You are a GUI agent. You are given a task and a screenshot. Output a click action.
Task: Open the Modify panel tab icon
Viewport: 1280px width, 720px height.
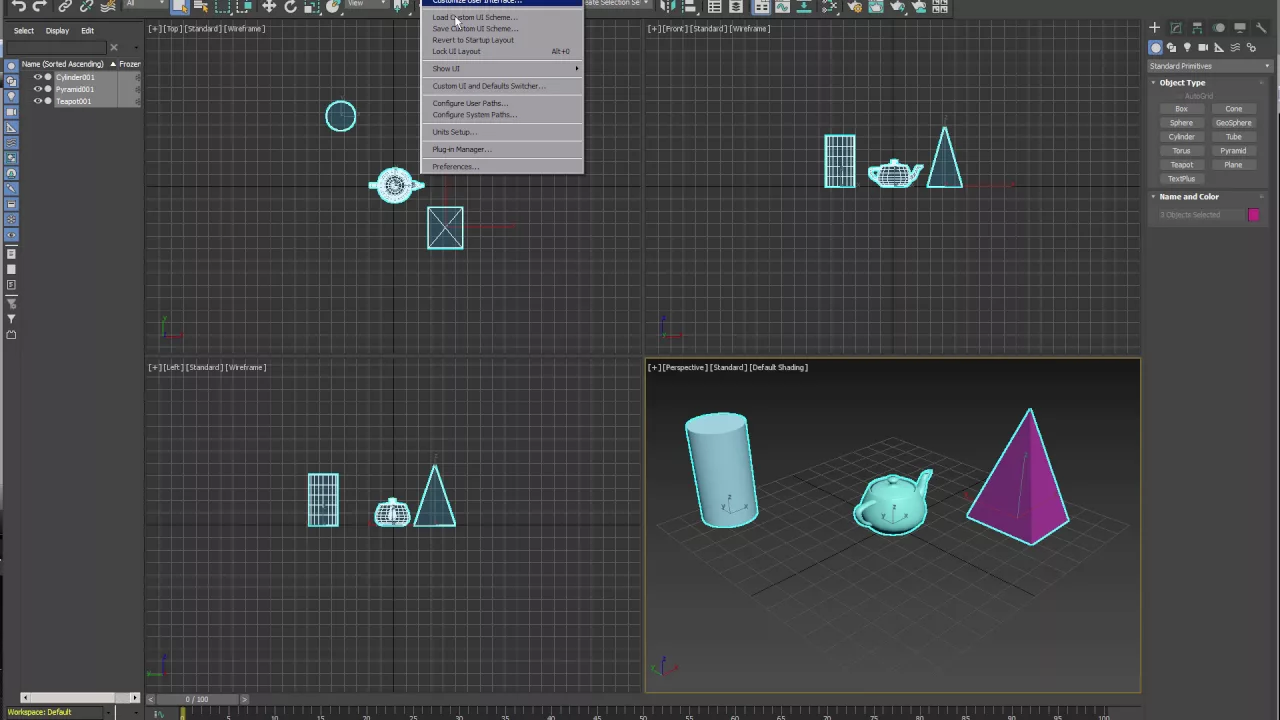click(1175, 27)
